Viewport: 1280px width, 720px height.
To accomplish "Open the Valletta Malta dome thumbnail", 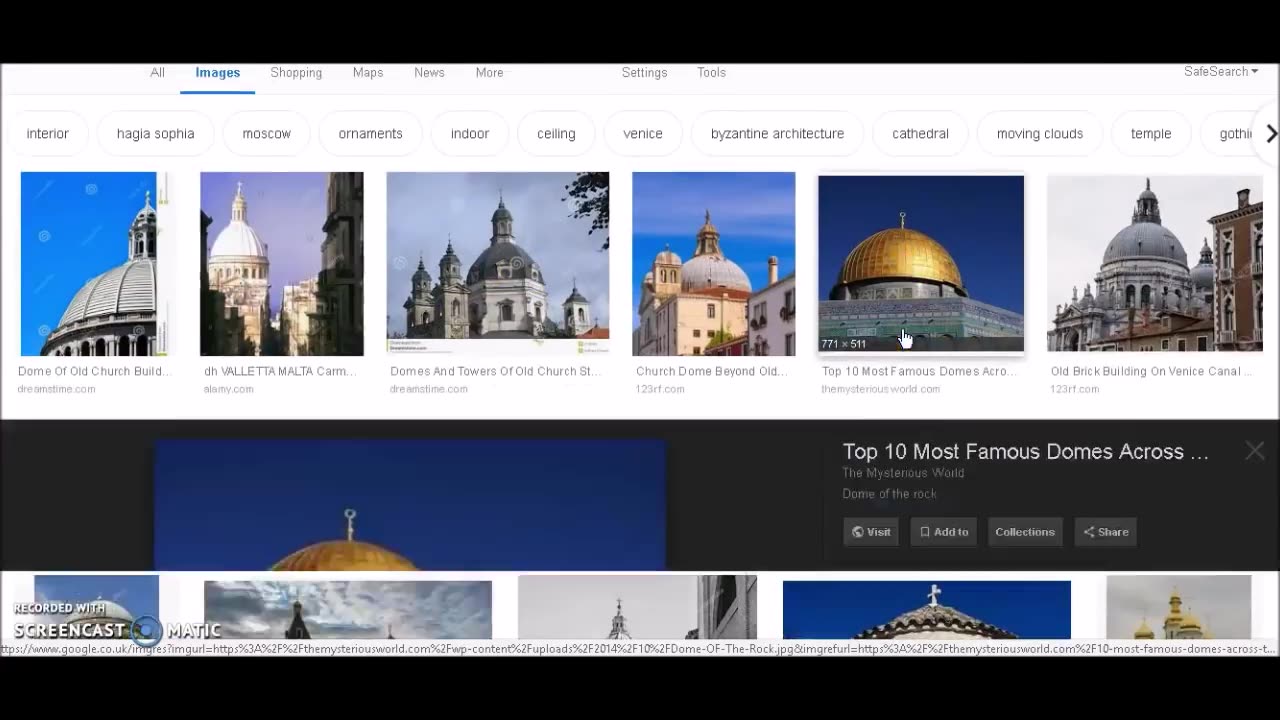I will [x=282, y=264].
